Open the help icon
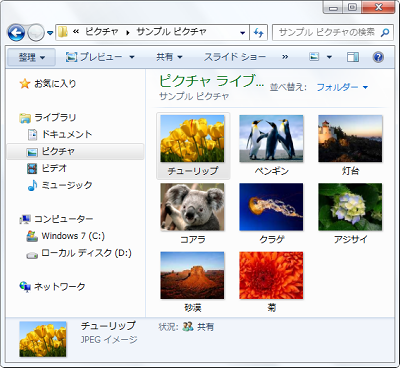This screenshot has width=400, height=368. point(378,57)
